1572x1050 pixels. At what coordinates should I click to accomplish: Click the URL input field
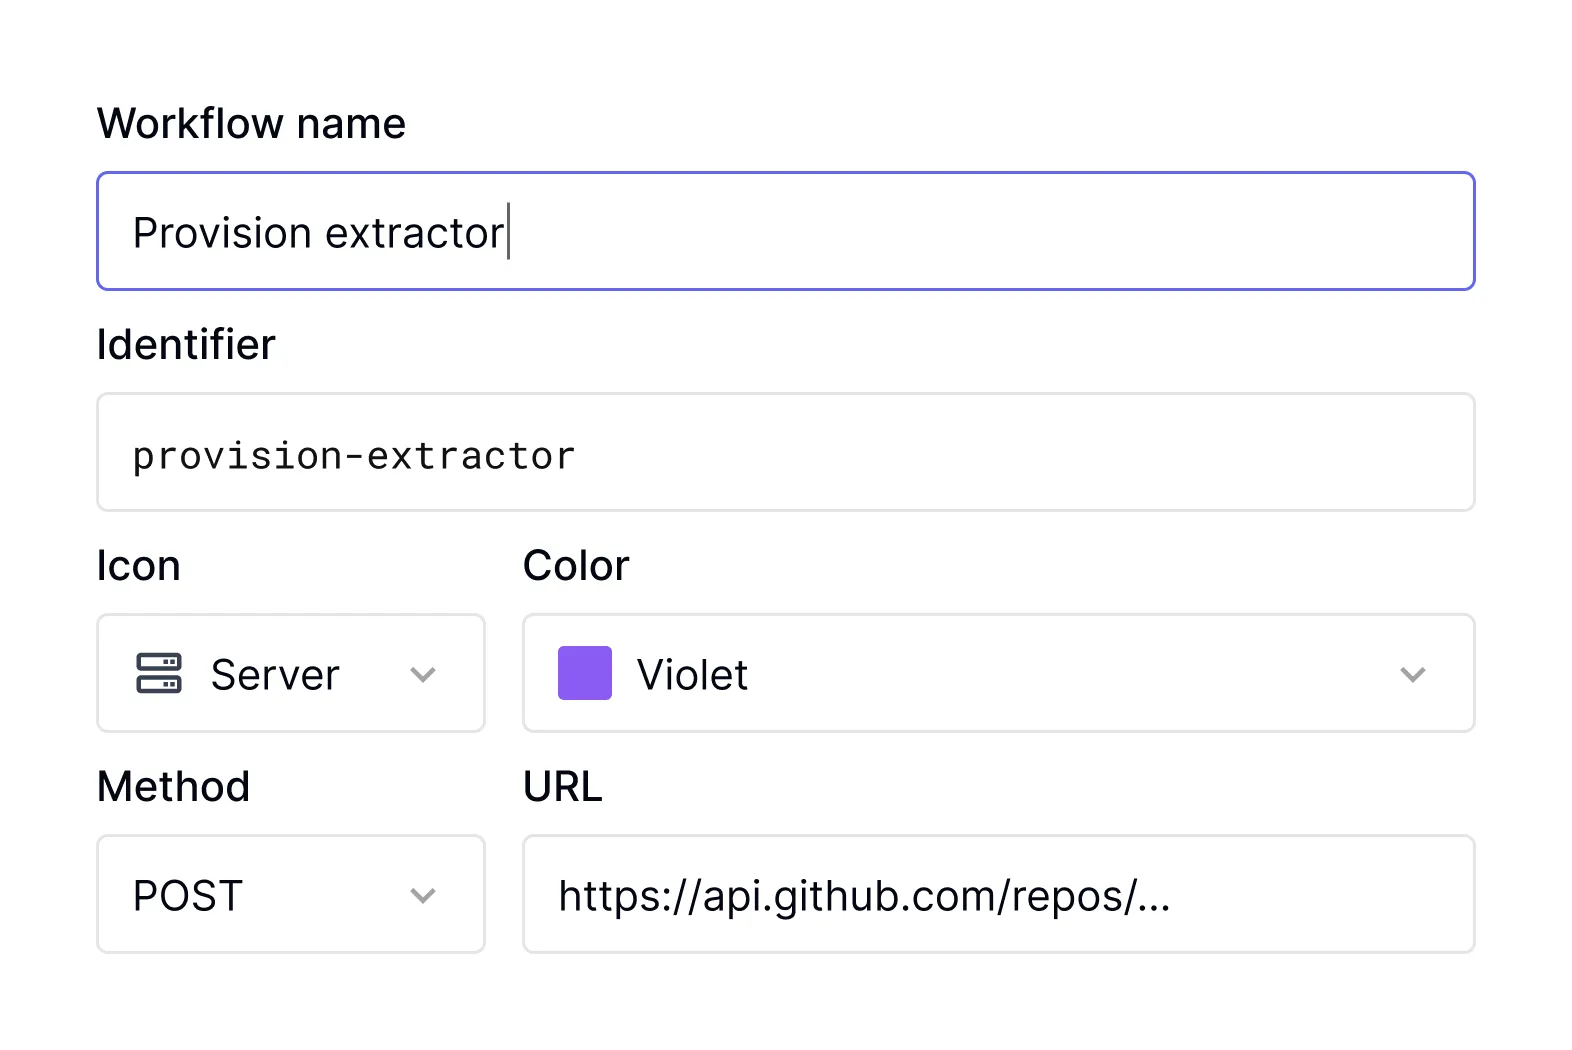point(999,894)
